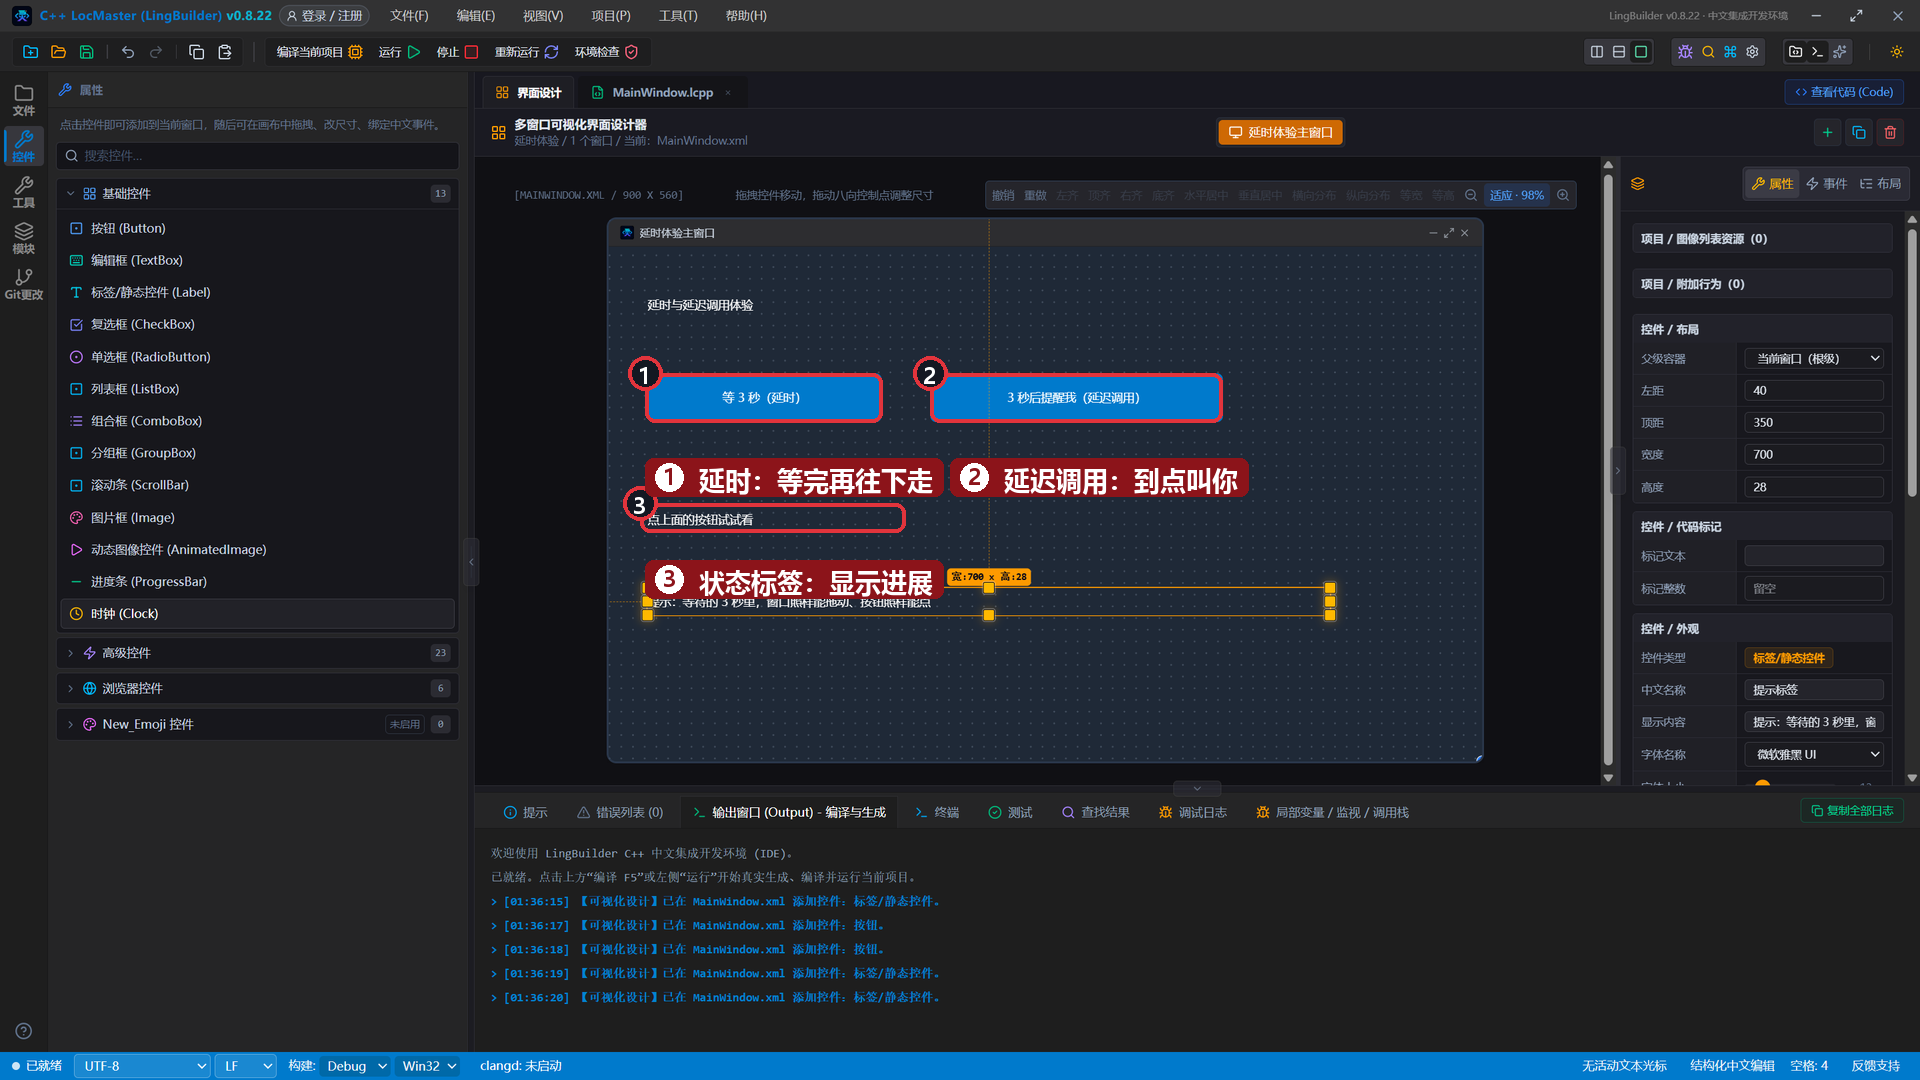Open the Debug build configuration dropdown
Screen dimensions: 1920x1080
pyautogui.click(x=354, y=1066)
